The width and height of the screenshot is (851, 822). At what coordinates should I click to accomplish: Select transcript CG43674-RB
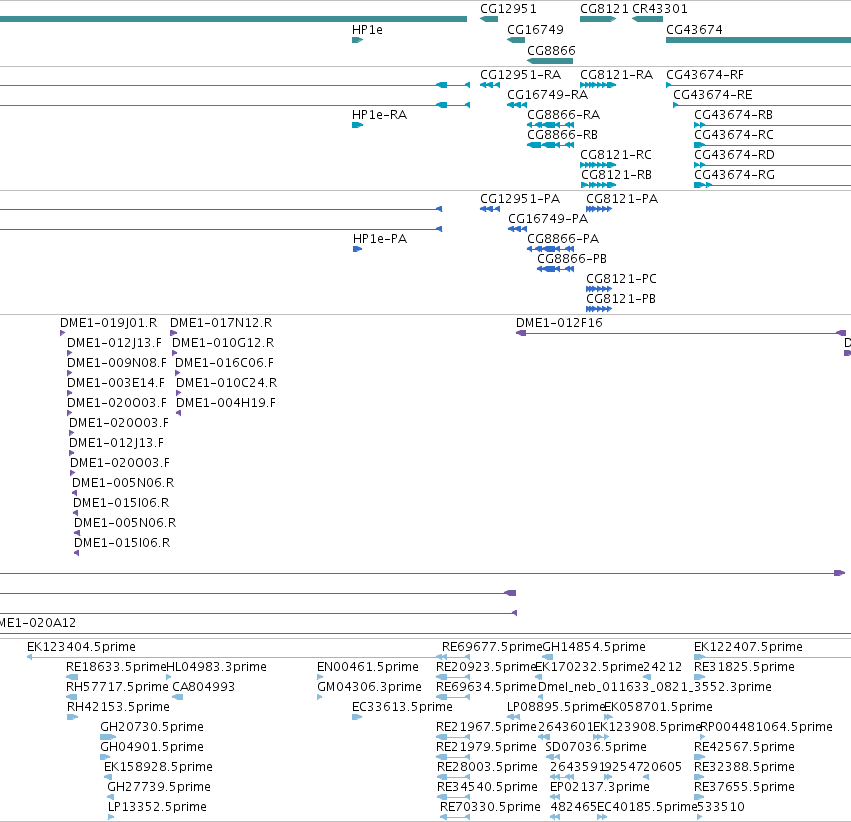coord(733,115)
